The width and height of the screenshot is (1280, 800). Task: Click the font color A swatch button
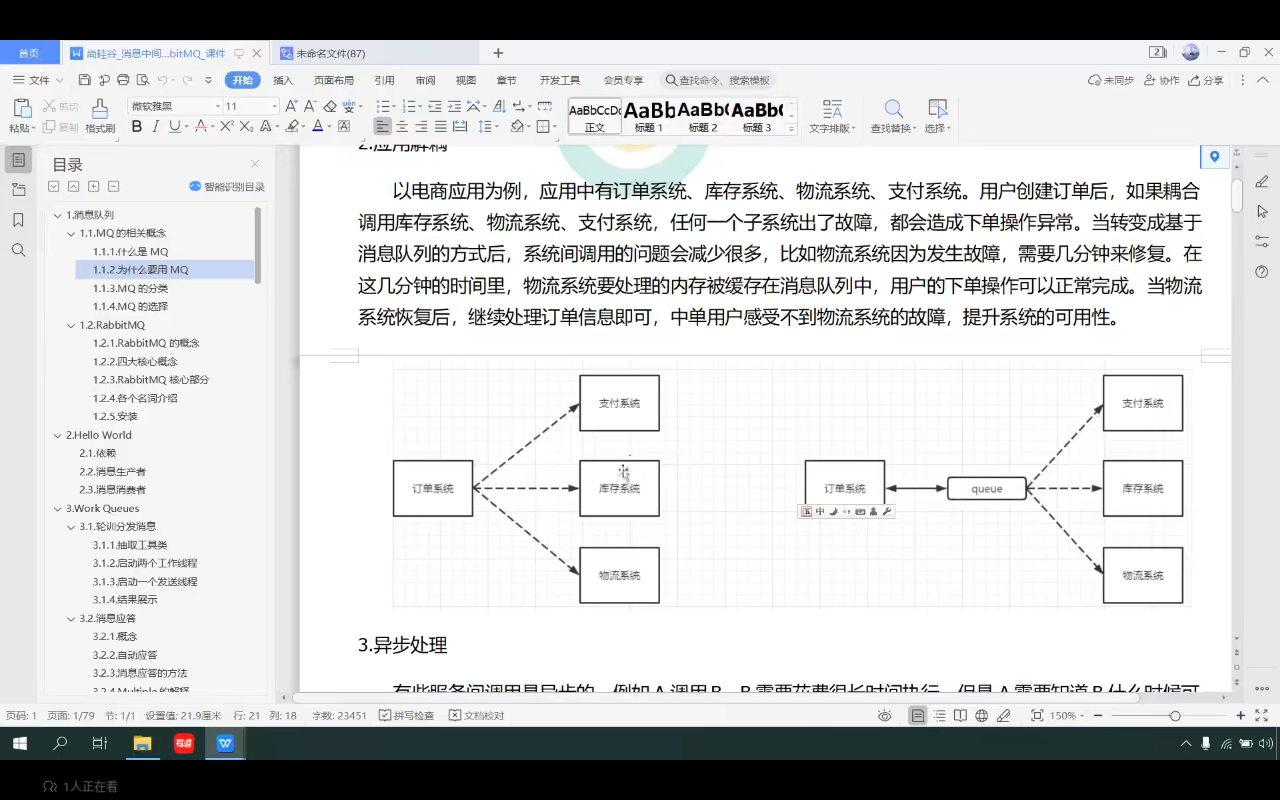click(x=316, y=127)
